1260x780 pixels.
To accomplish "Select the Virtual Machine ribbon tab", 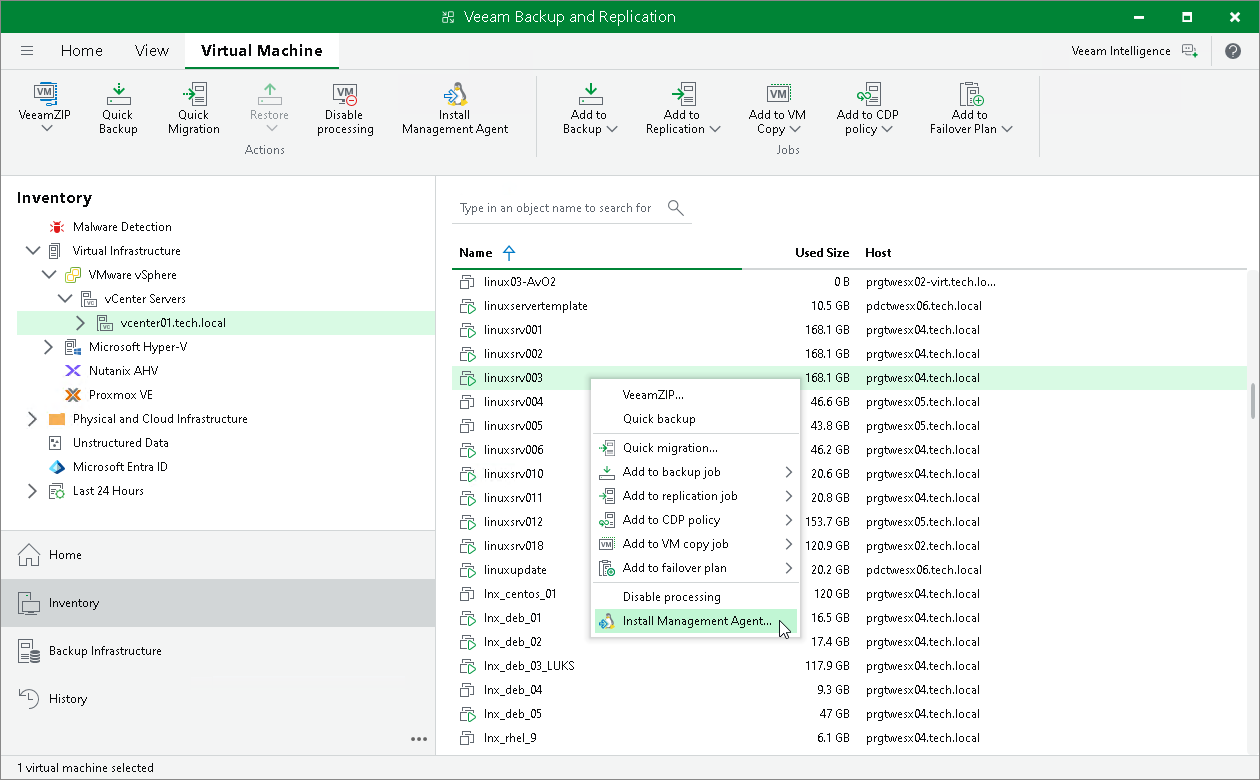I will 262,51.
